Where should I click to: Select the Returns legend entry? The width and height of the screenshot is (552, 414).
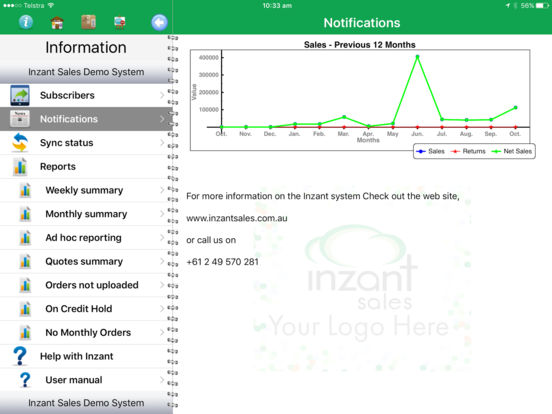tap(468, 151)
